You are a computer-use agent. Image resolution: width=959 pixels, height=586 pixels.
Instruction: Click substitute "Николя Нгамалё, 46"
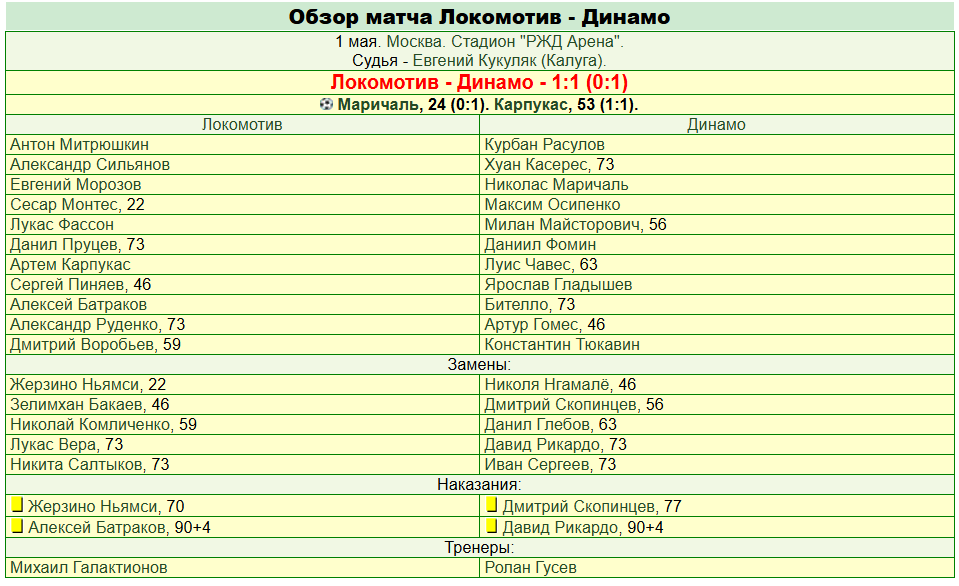pyautogui.click(x=560, y=384)
